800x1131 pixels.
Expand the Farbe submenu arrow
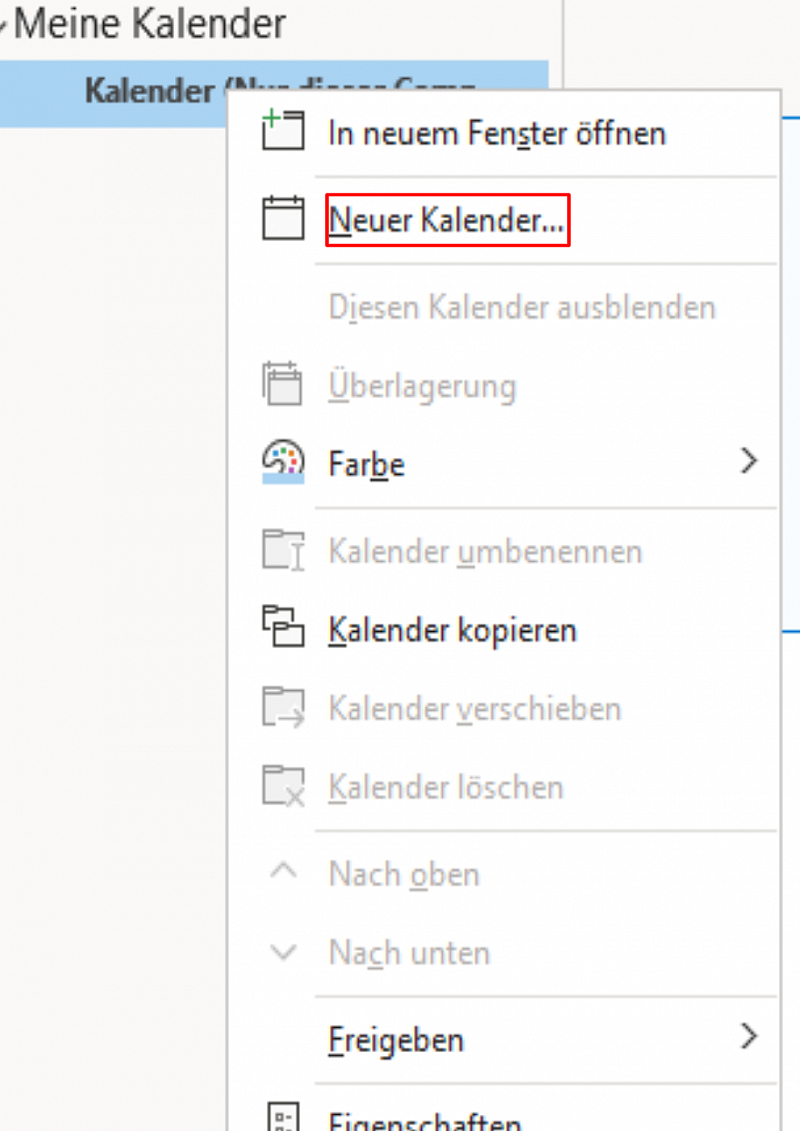click(x=749, y=462)
